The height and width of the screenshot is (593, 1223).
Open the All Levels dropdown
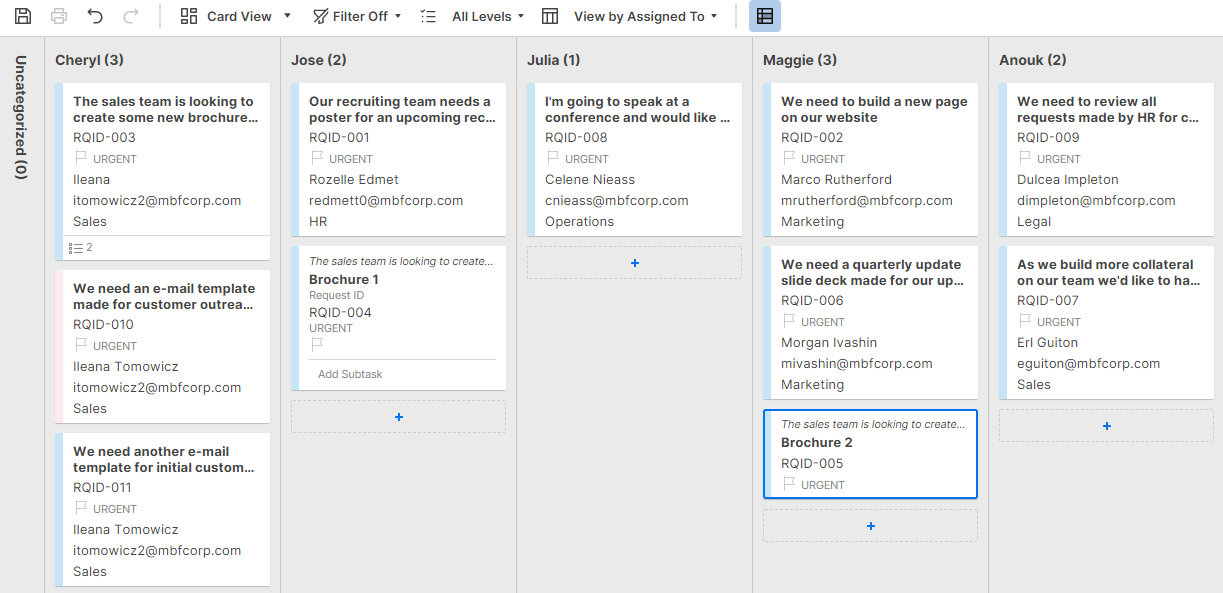[480, 15]
